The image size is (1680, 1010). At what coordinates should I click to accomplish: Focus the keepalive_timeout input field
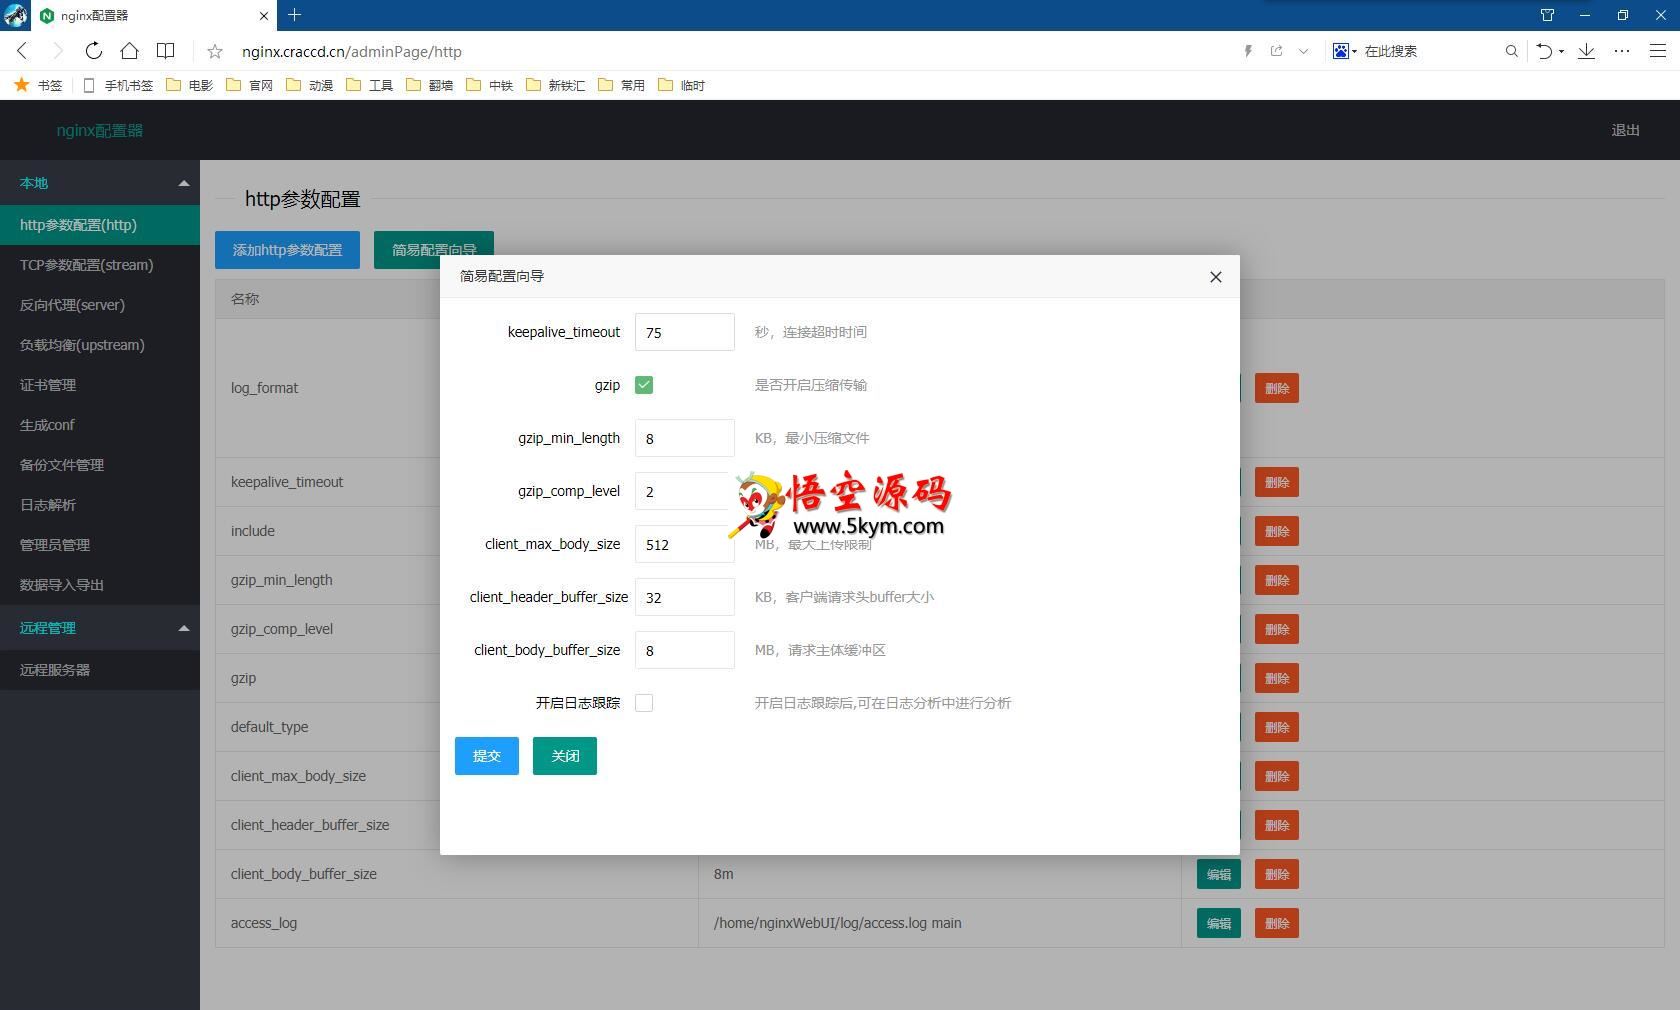coord(685,332)
